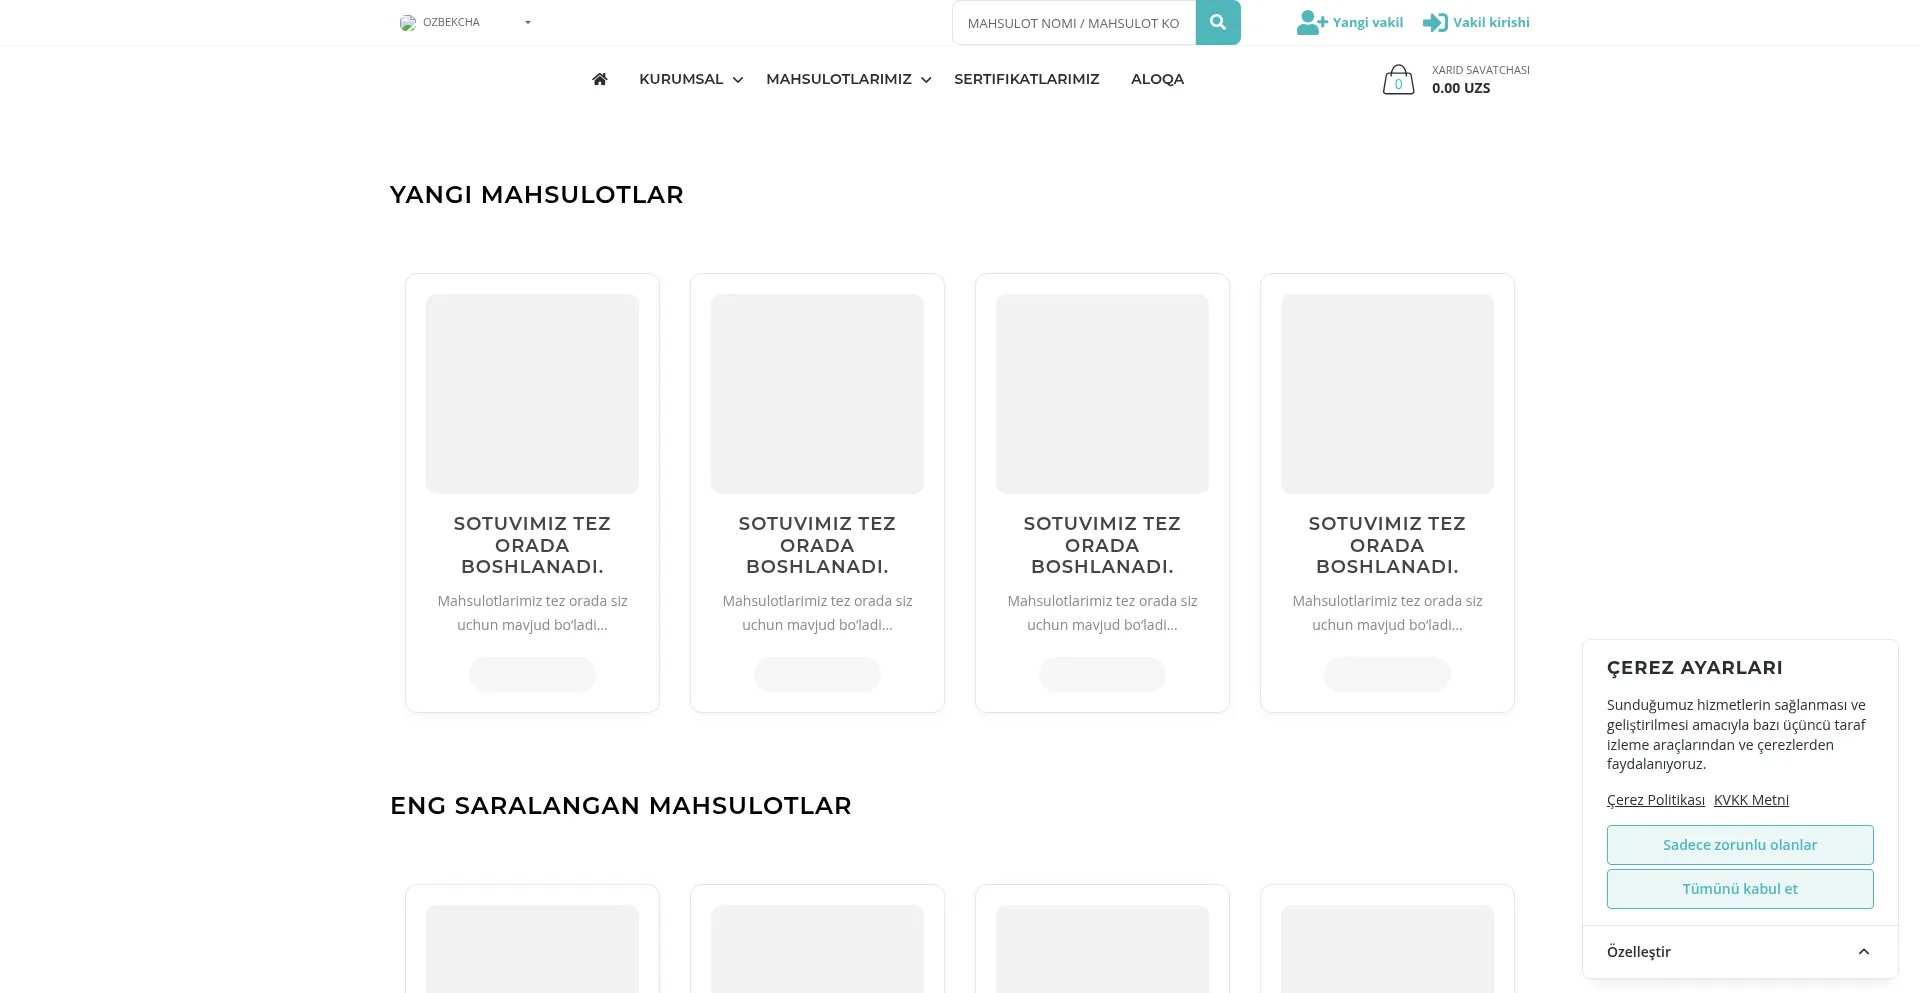1920x993 pixels.
Task: Expand the MAHSULOTLARIMIZ submenu
Action: pos(926,80)
